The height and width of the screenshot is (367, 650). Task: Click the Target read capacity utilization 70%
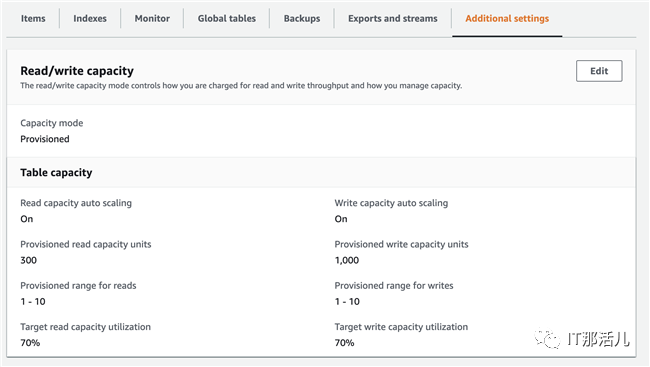pyautogui.click(x=30, y=343)
